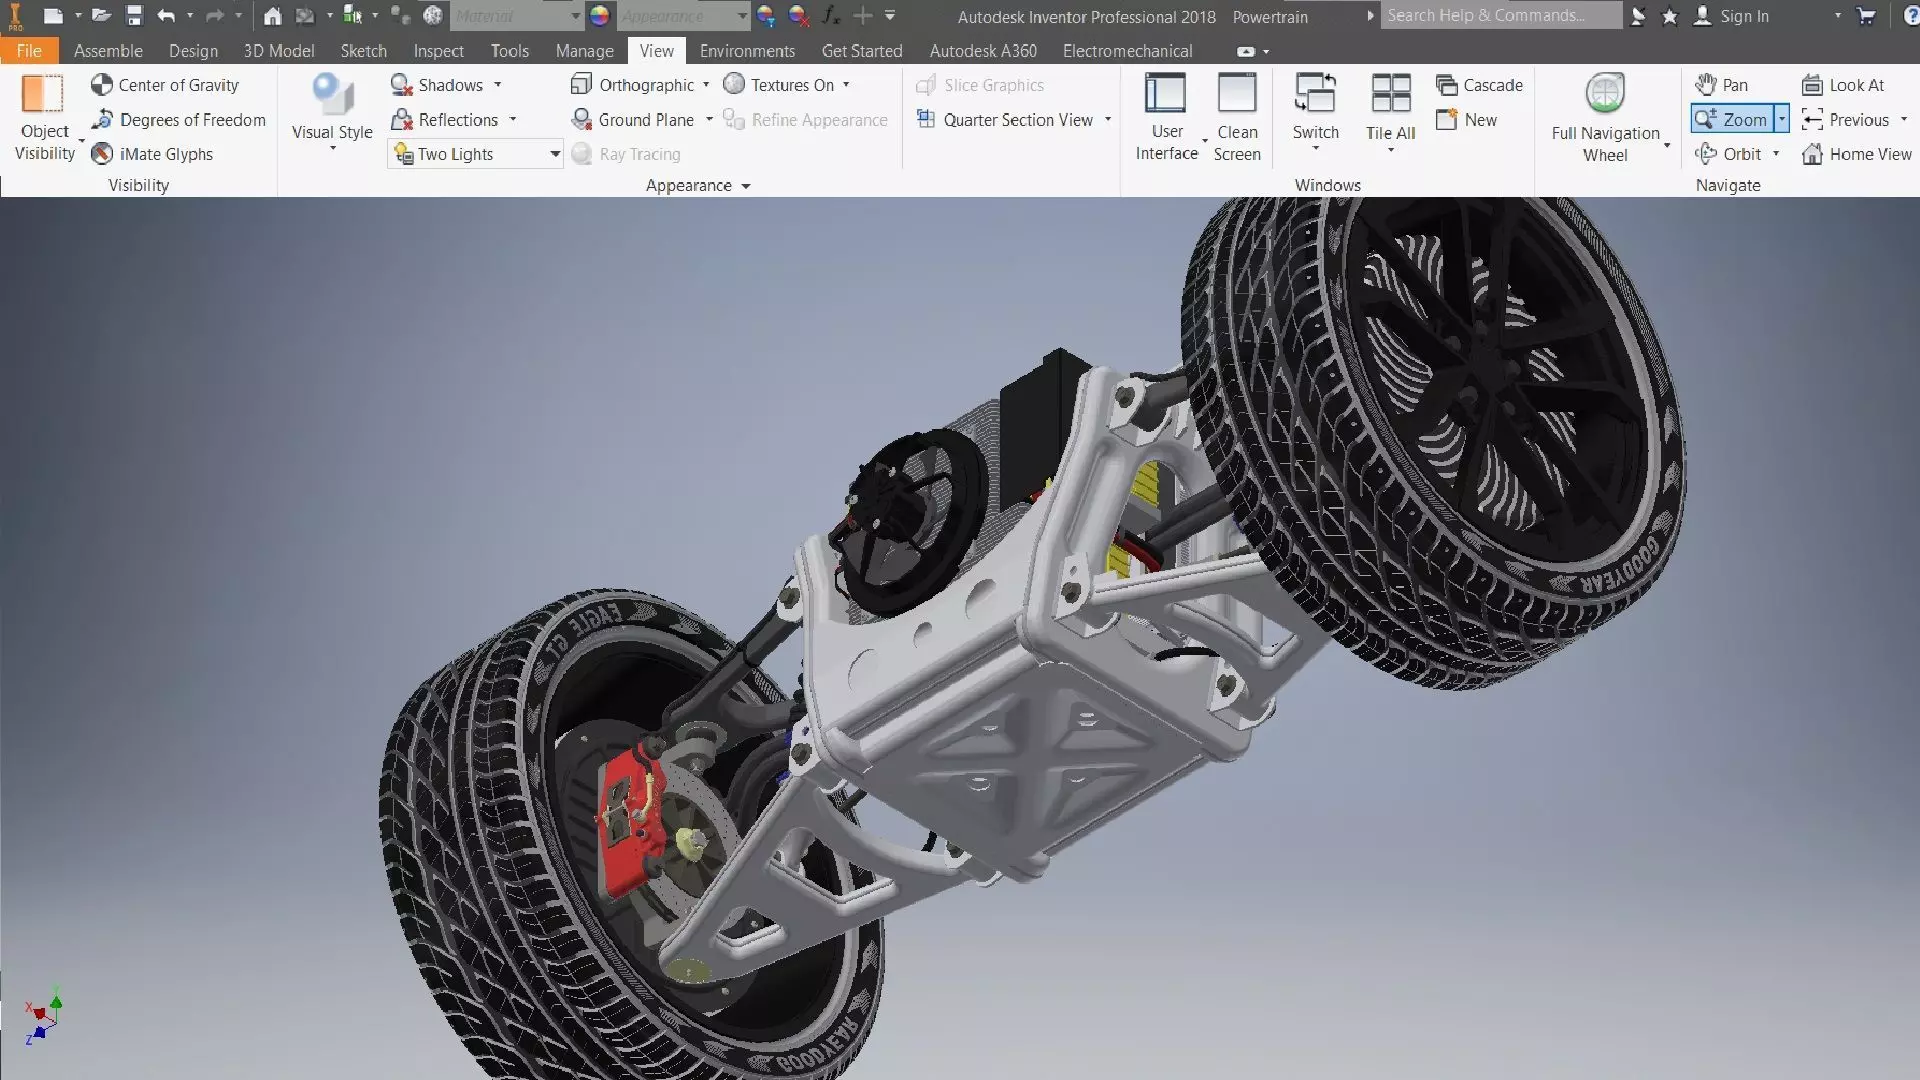Click the Center of Gravity icon
This screenshot has height=1080, width=1920.
[x=102, y=85]
